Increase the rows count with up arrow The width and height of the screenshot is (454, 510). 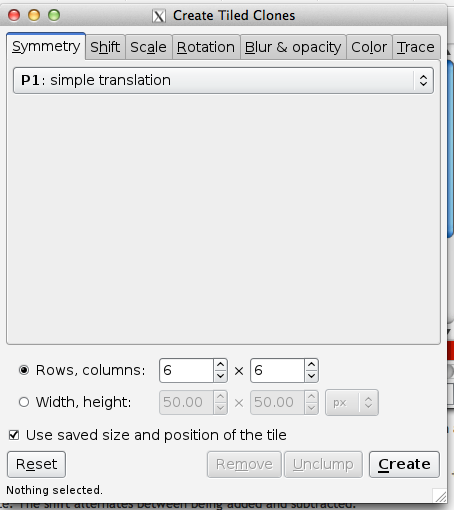click(220, 364)
